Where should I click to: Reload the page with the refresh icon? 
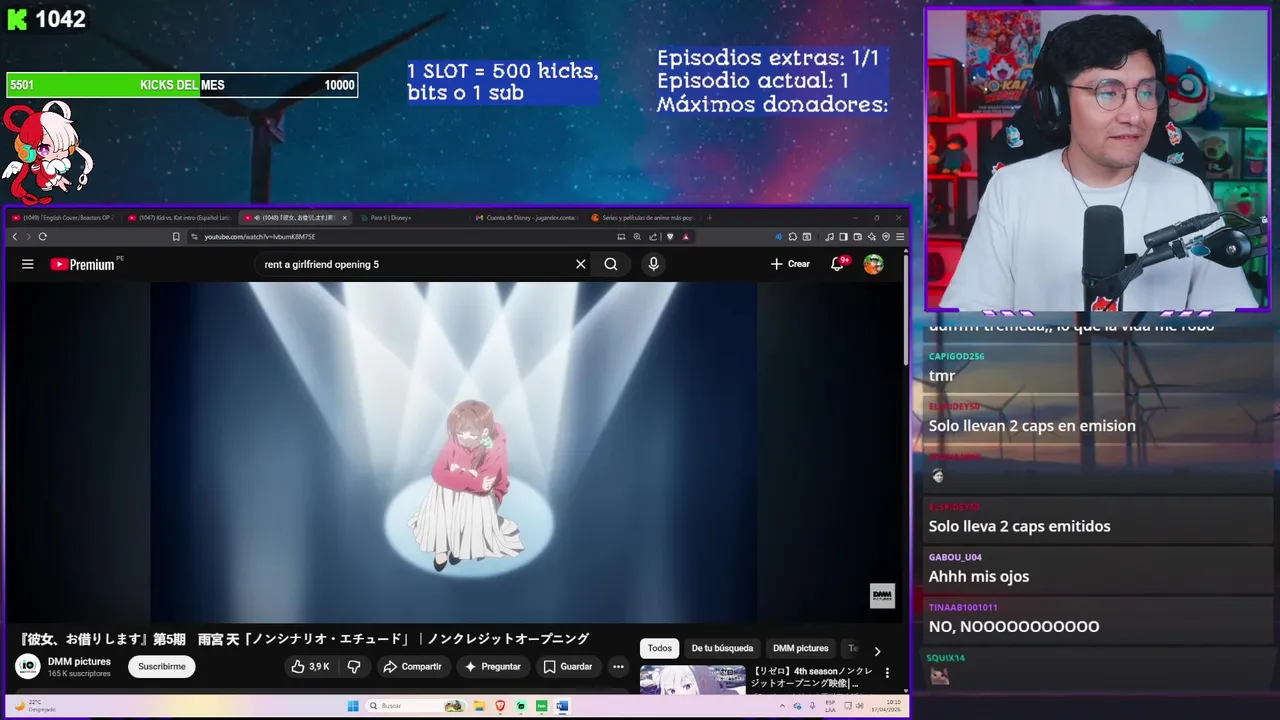[42, 237]
